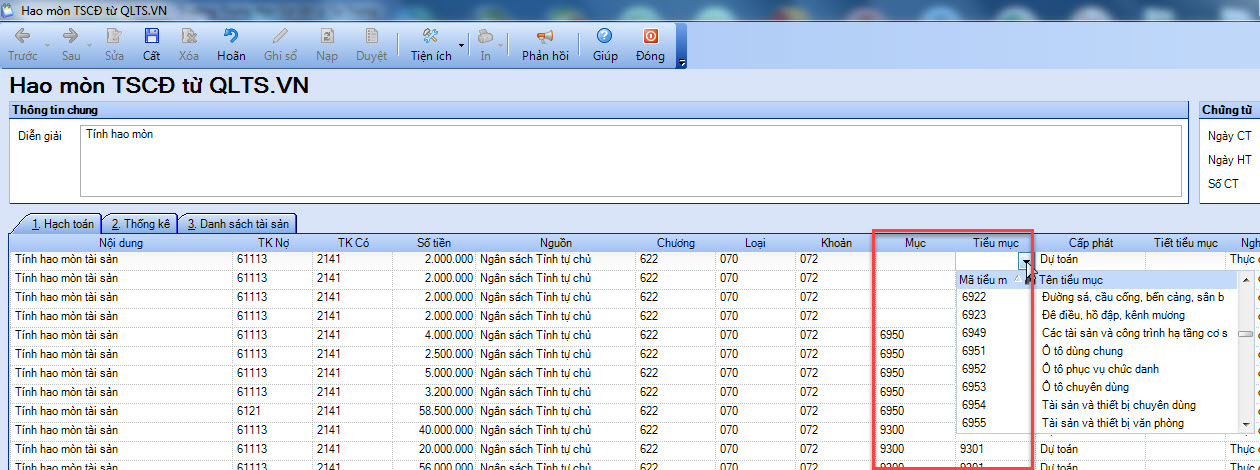Go to previous record with Trước
The height and width of the screenshot is (470, 1260).
[22, 44]
